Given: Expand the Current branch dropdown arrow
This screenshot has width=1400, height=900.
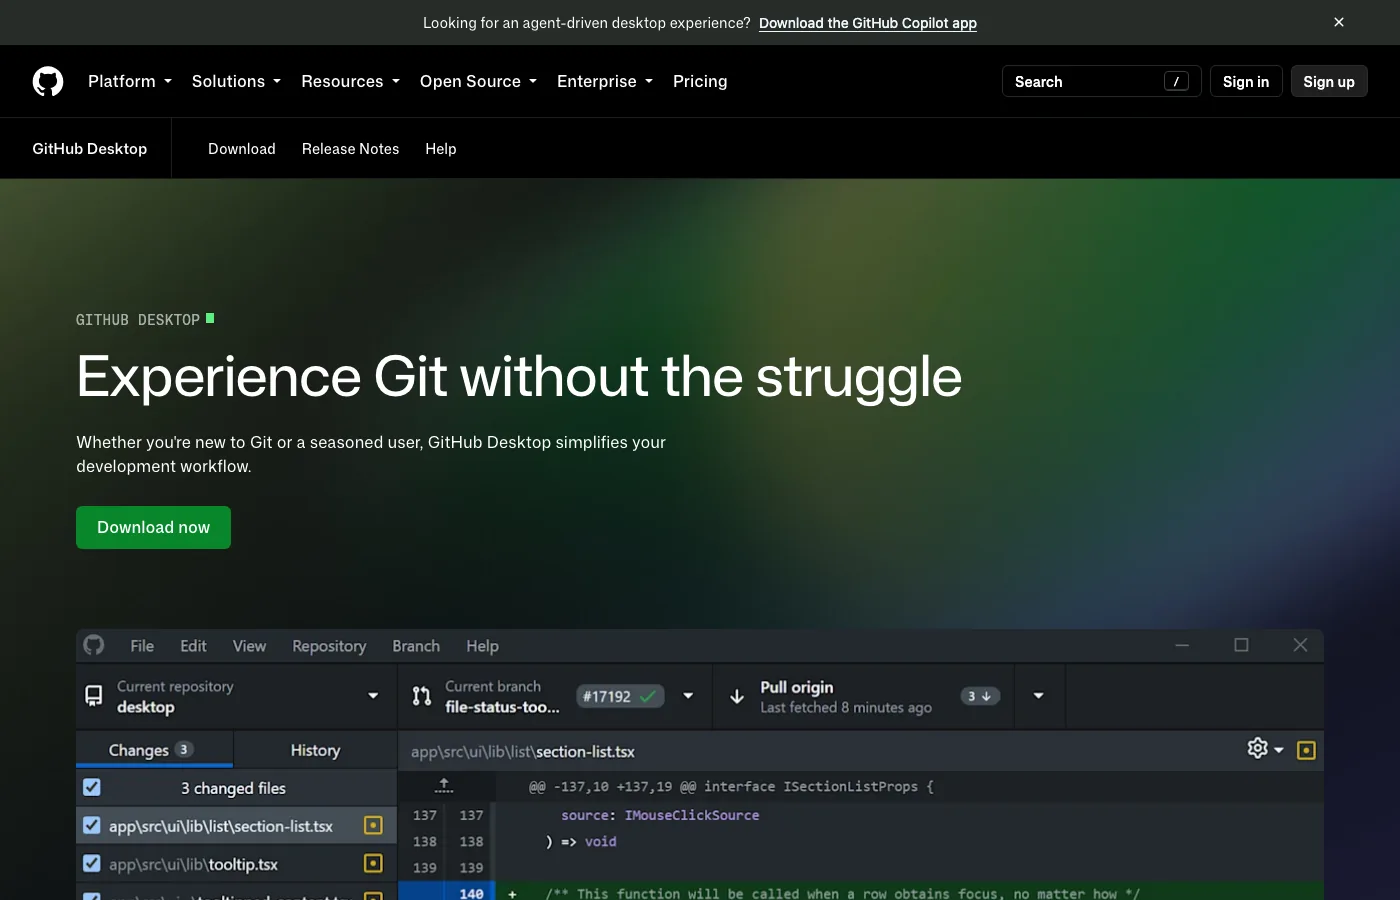Looking at the screenshot, I should click(x=688, y=696).
